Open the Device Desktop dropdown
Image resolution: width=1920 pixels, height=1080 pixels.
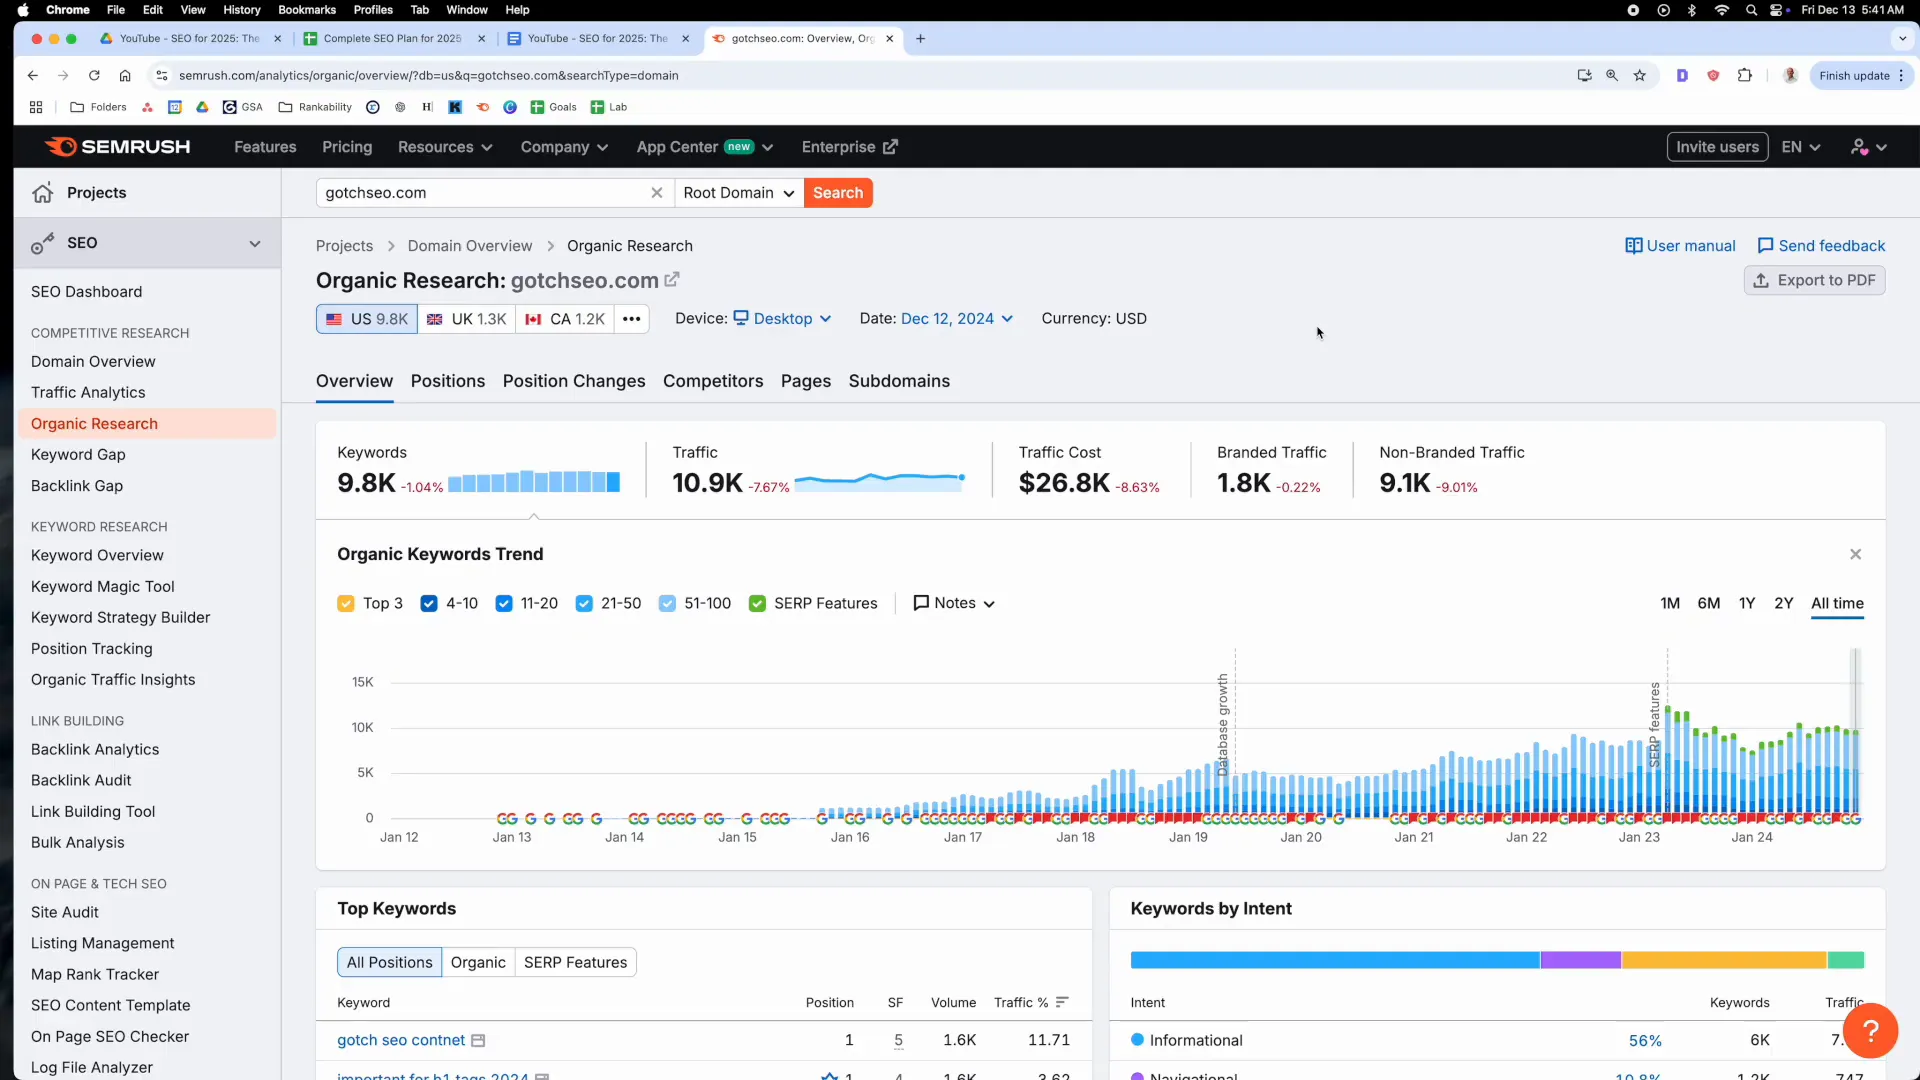(782, 319)
